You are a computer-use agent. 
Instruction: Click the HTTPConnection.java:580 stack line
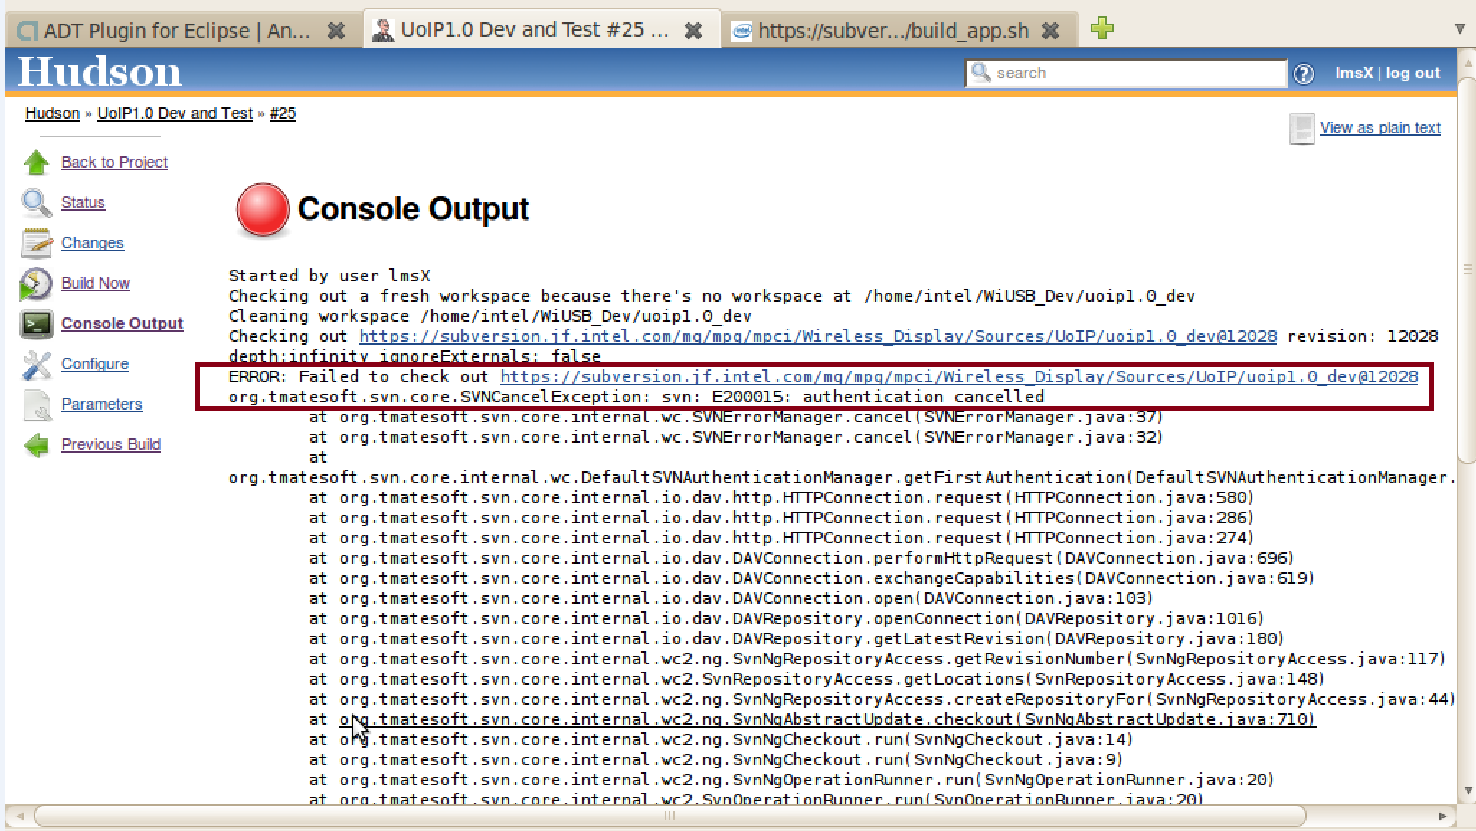click(x=781, y=497)
